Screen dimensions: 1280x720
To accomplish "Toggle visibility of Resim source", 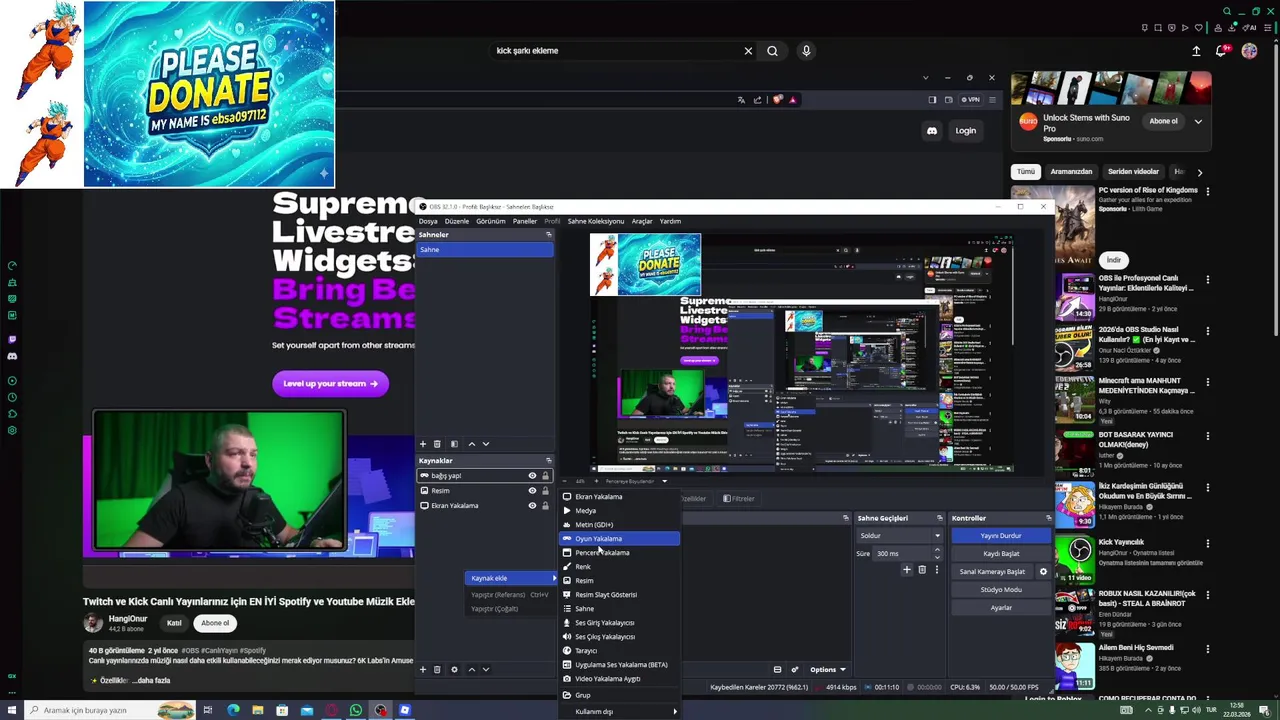I will (x=532, y=491).
